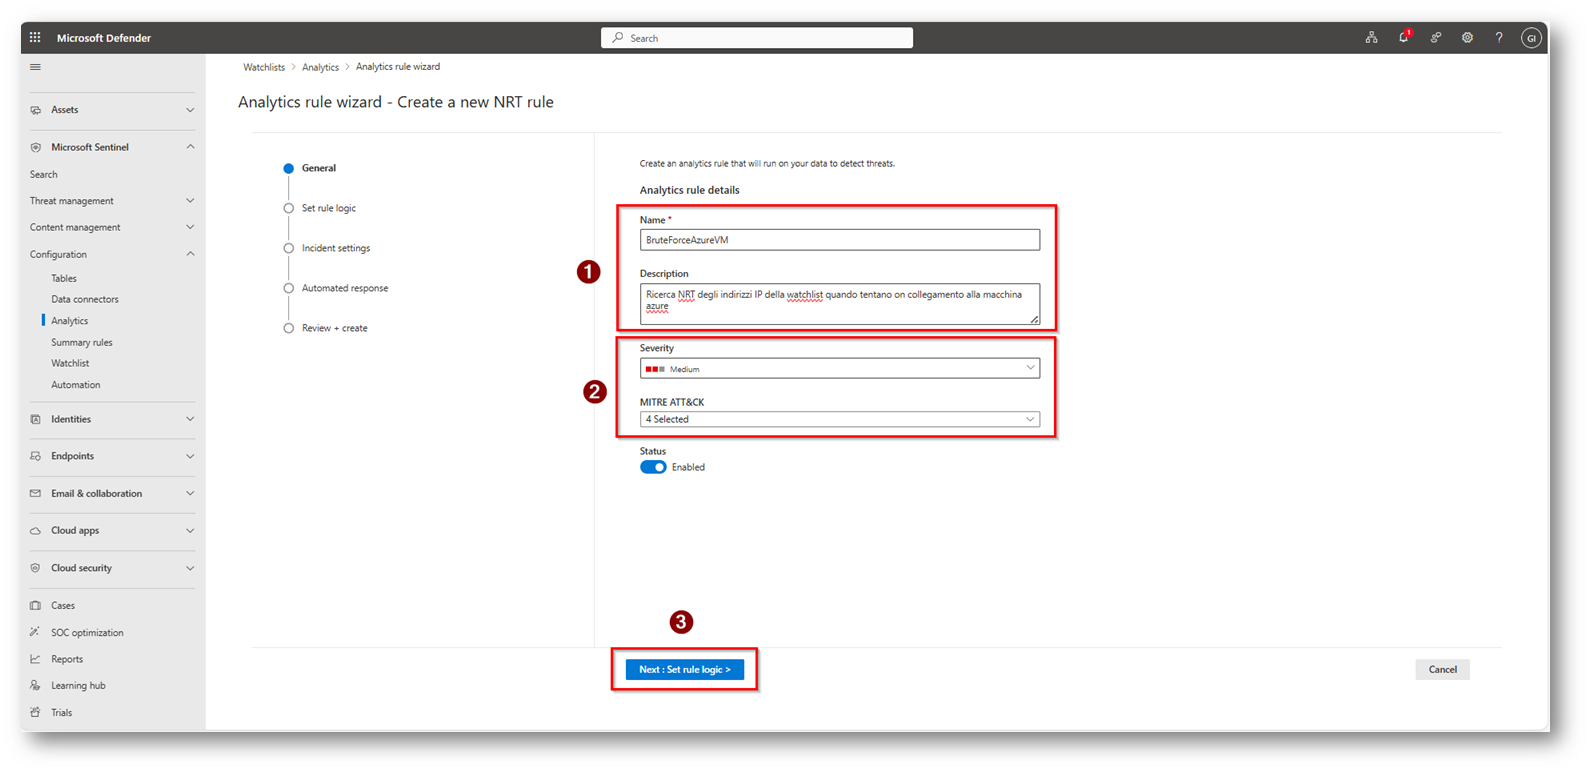Open Reports via its chart icon
The image size is (1592, 774).
[x=36, y=659]
